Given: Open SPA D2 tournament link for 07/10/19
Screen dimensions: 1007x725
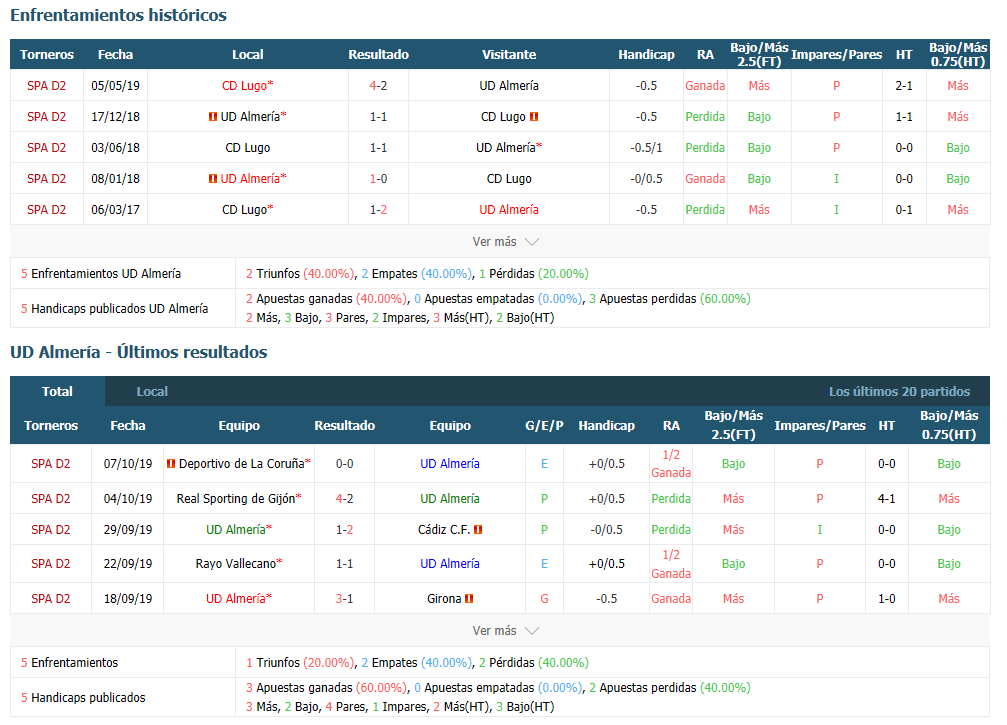Looking at the screenshot, I should coord(51,464).
